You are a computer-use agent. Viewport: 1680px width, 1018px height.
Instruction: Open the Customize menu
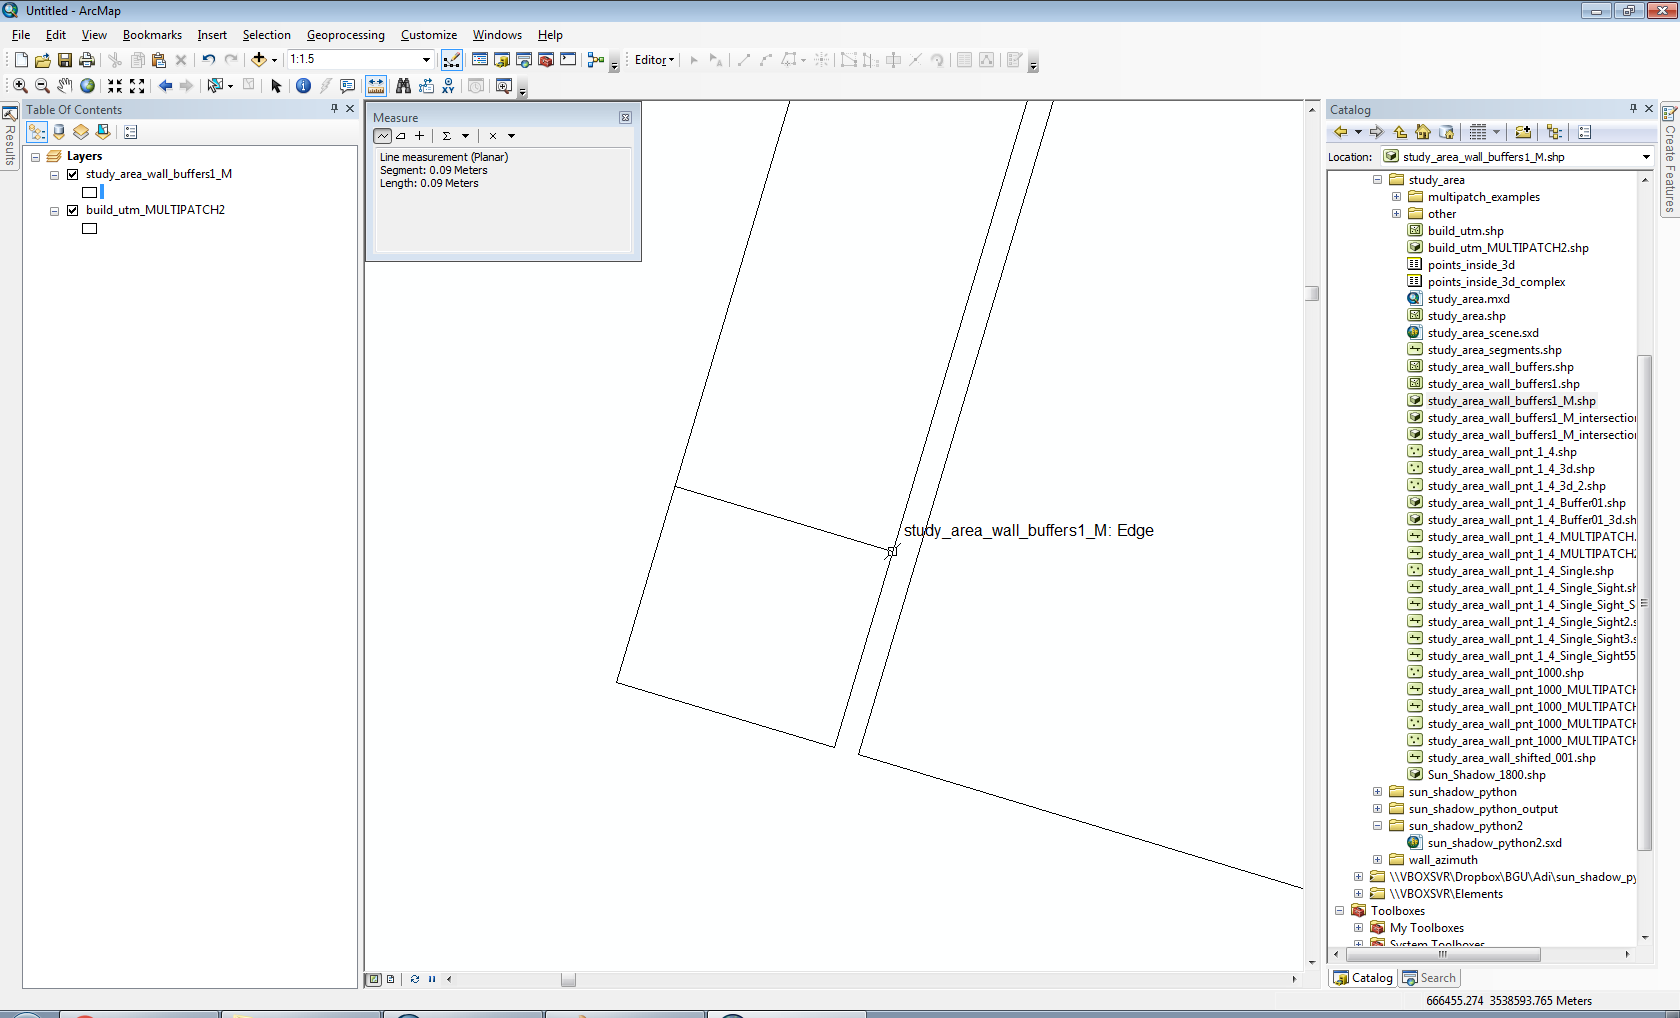click(x=429, y=35)
